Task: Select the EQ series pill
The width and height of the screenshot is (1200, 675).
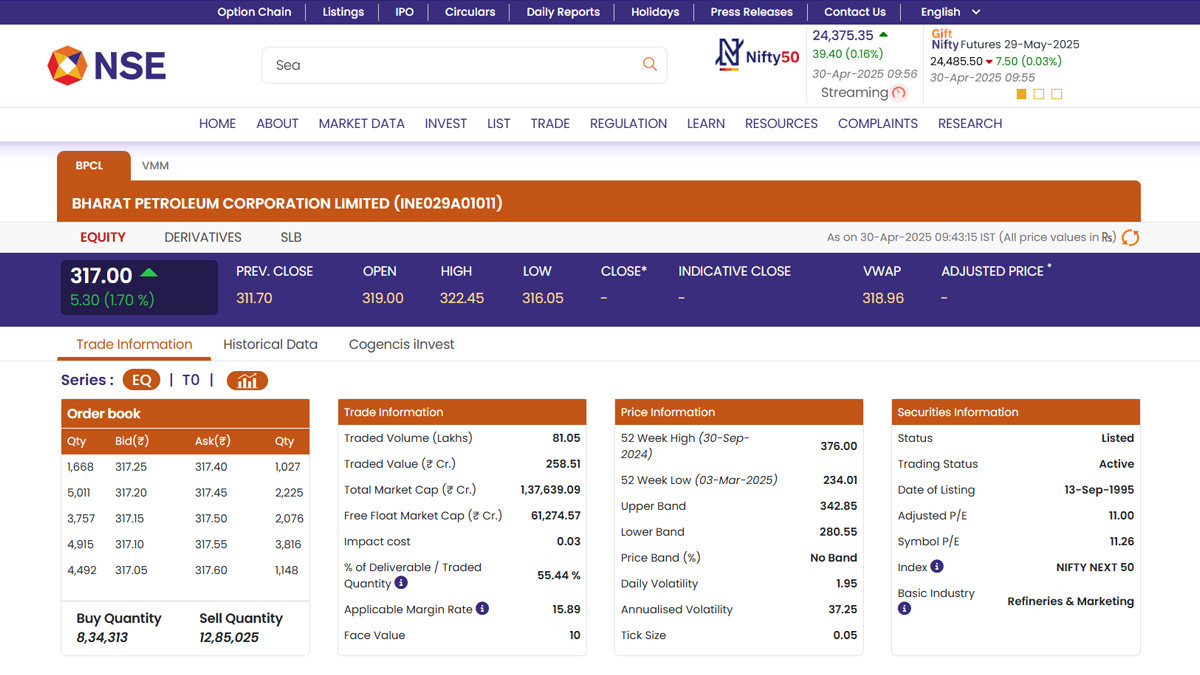Action: [x=141, y=380]
